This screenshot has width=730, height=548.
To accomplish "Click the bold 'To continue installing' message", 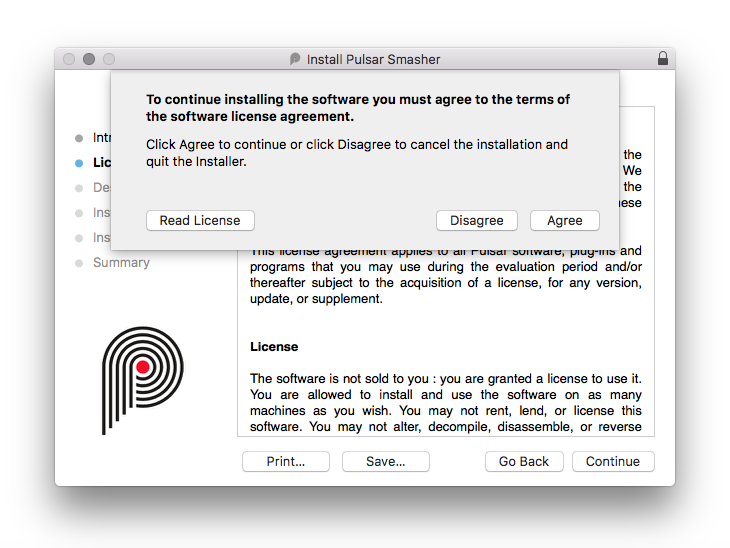I will click(358, 108).
